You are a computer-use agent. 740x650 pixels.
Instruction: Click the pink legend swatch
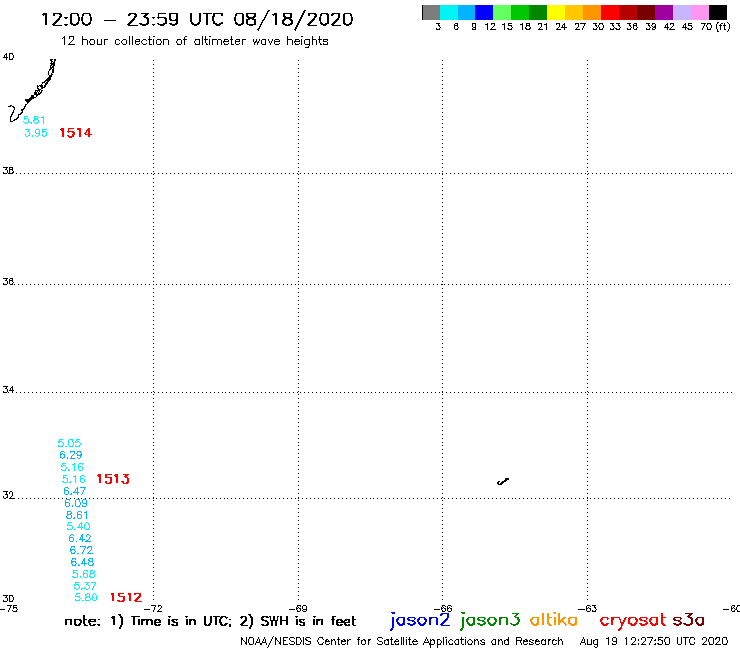click(x=699, y=13)
